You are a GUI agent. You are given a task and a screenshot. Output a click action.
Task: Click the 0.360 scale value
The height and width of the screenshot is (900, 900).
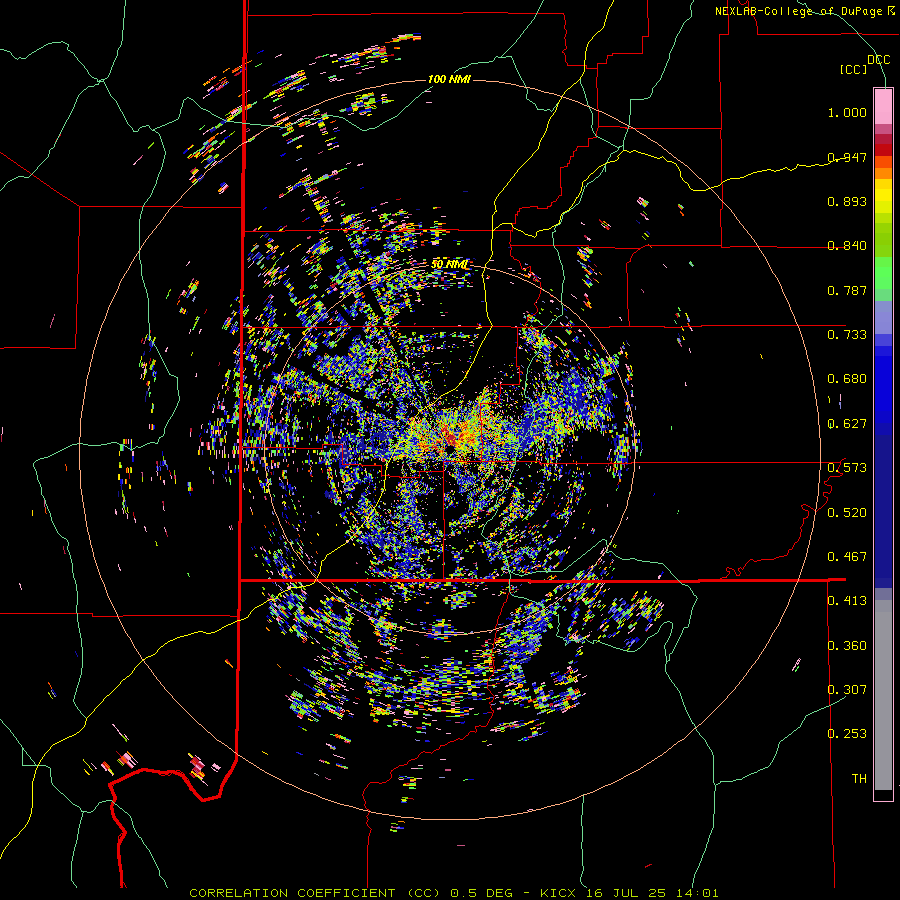tap(847, 646)
